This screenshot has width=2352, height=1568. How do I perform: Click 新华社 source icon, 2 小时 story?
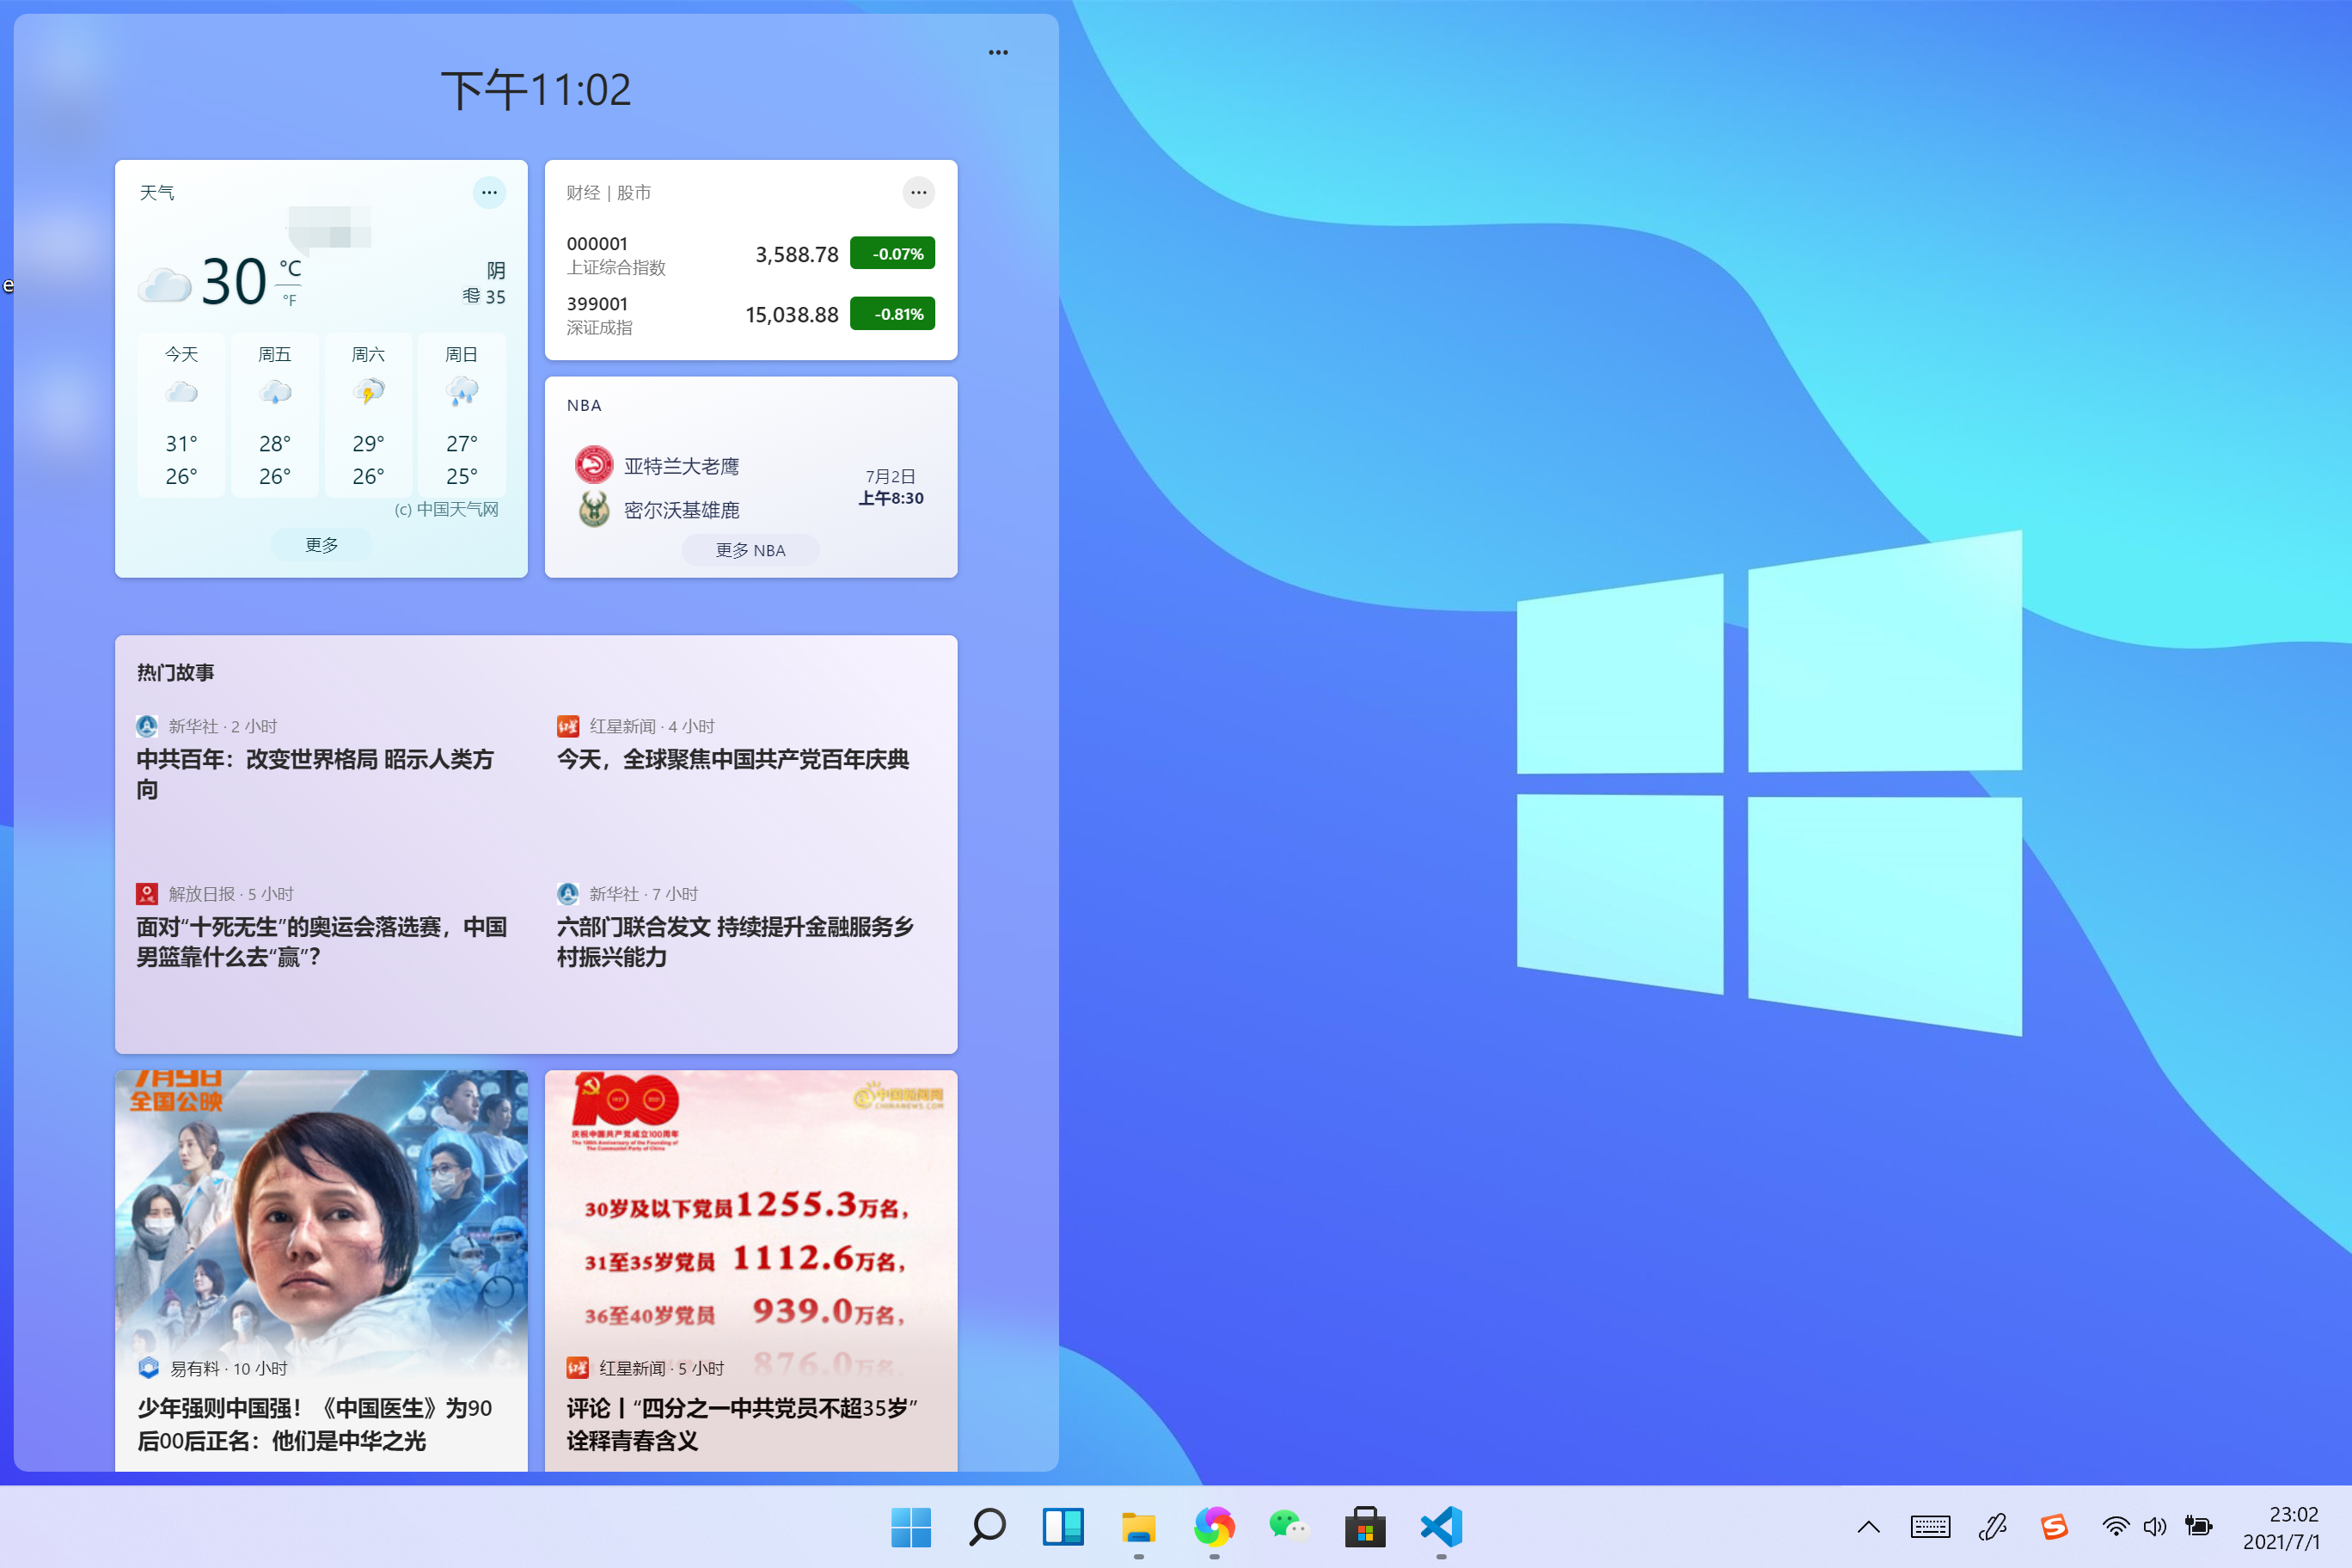point(147,726)
